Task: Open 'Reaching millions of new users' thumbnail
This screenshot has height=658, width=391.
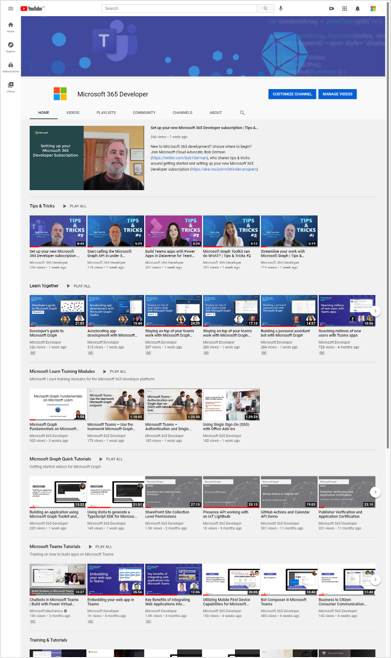Action: (347, 311)
